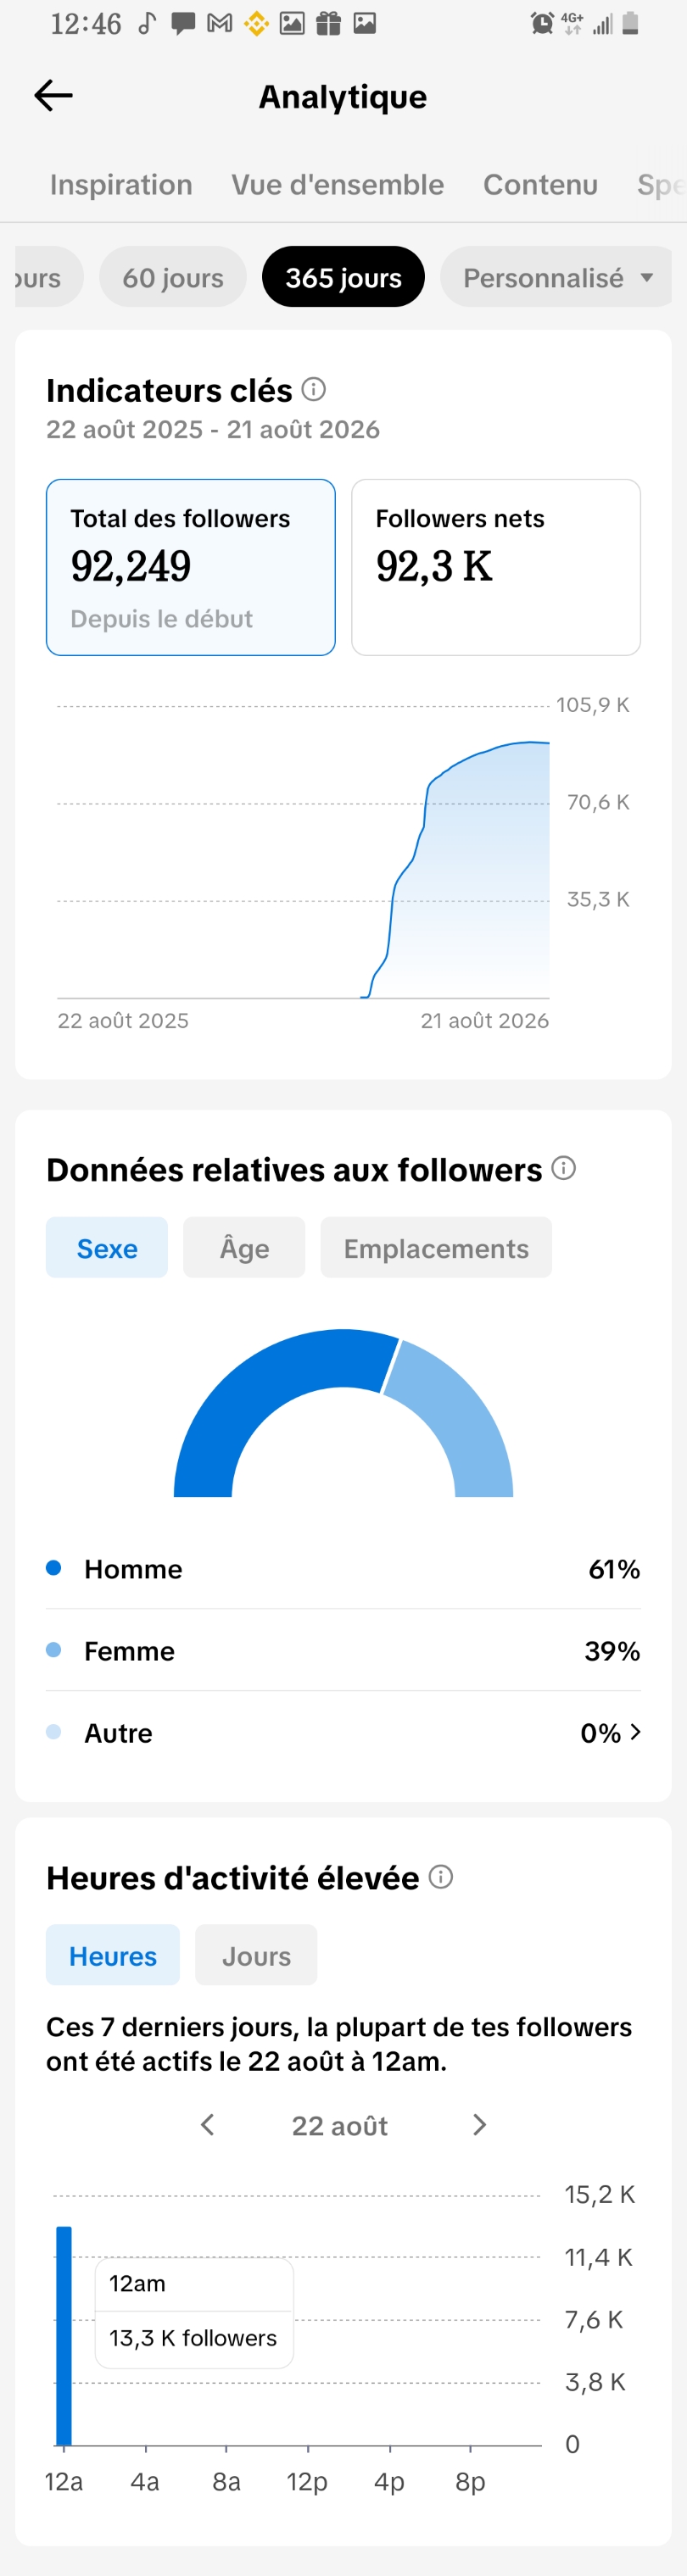Show follower Emplacements breakdown
This screenshot has height=2576, width=687.
point(436,1248)
